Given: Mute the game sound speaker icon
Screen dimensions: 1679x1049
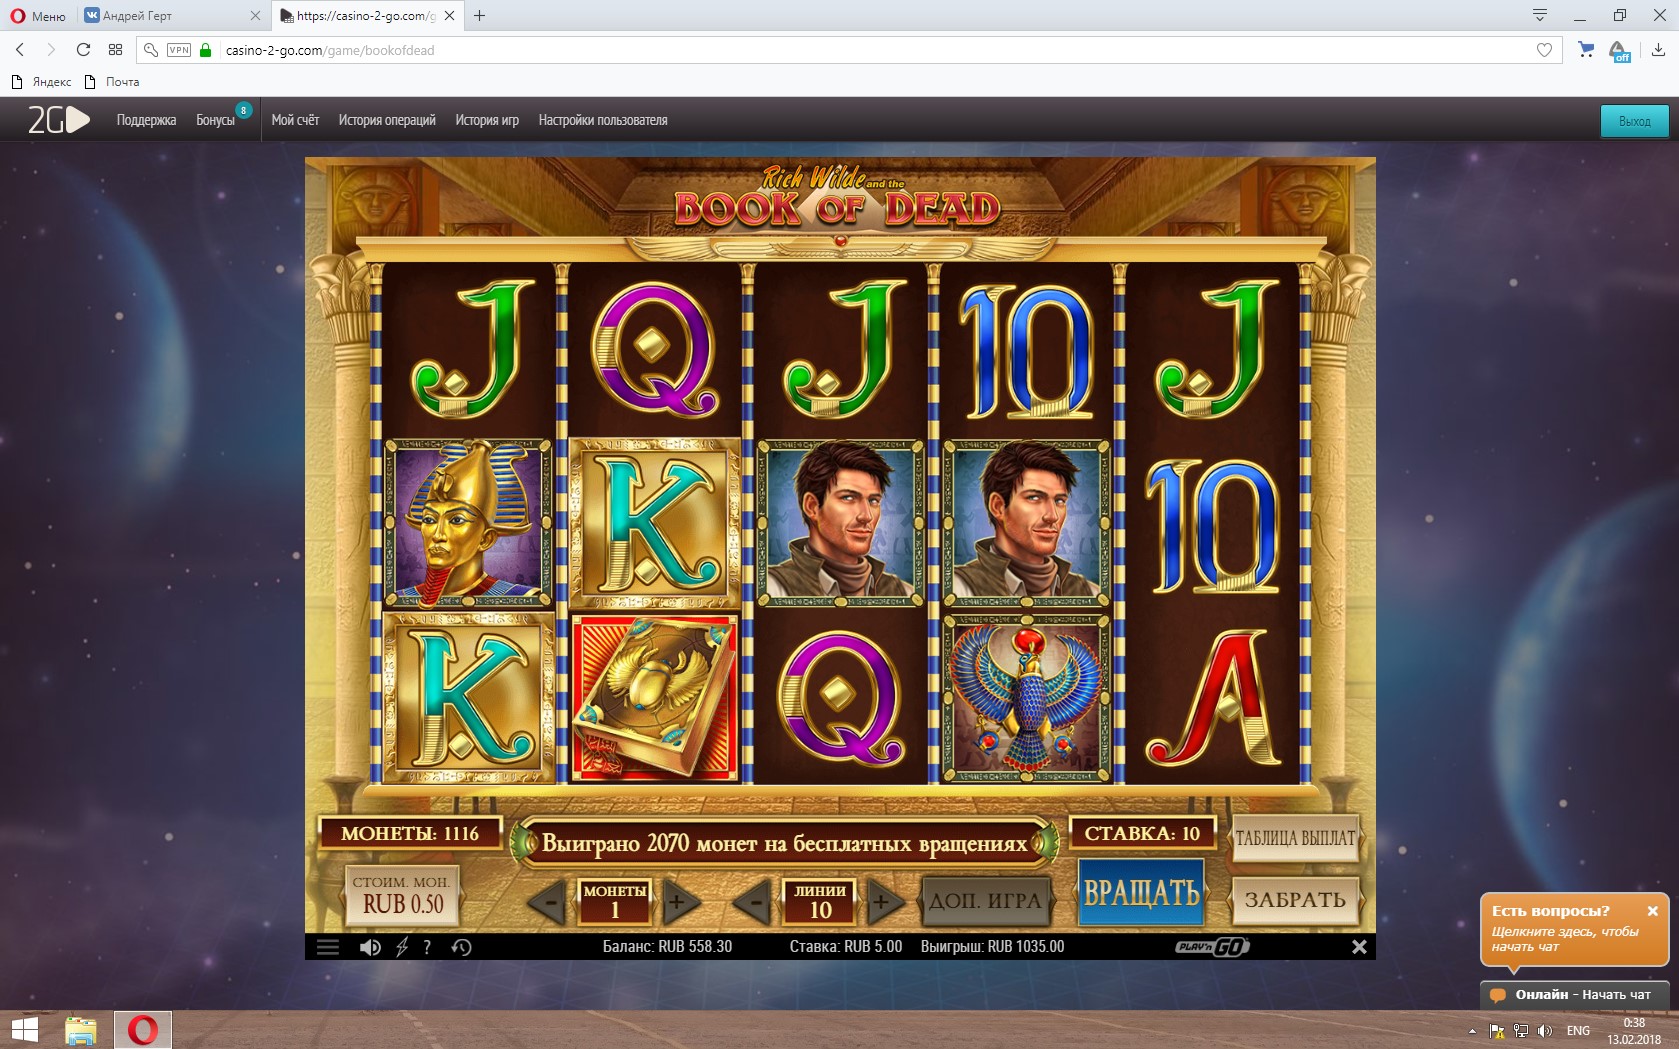Looking at the screenshot, I should (370, 947).
